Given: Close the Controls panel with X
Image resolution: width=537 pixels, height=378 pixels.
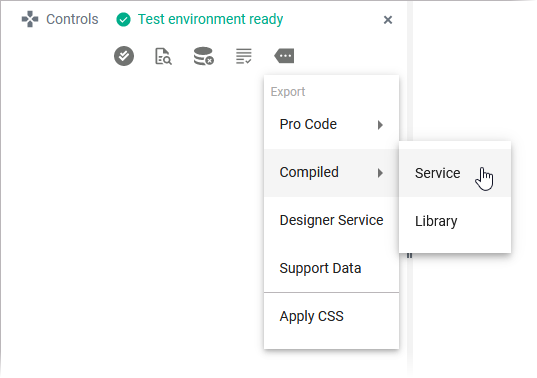Looking at the screenshot, I should click(388, 20).
